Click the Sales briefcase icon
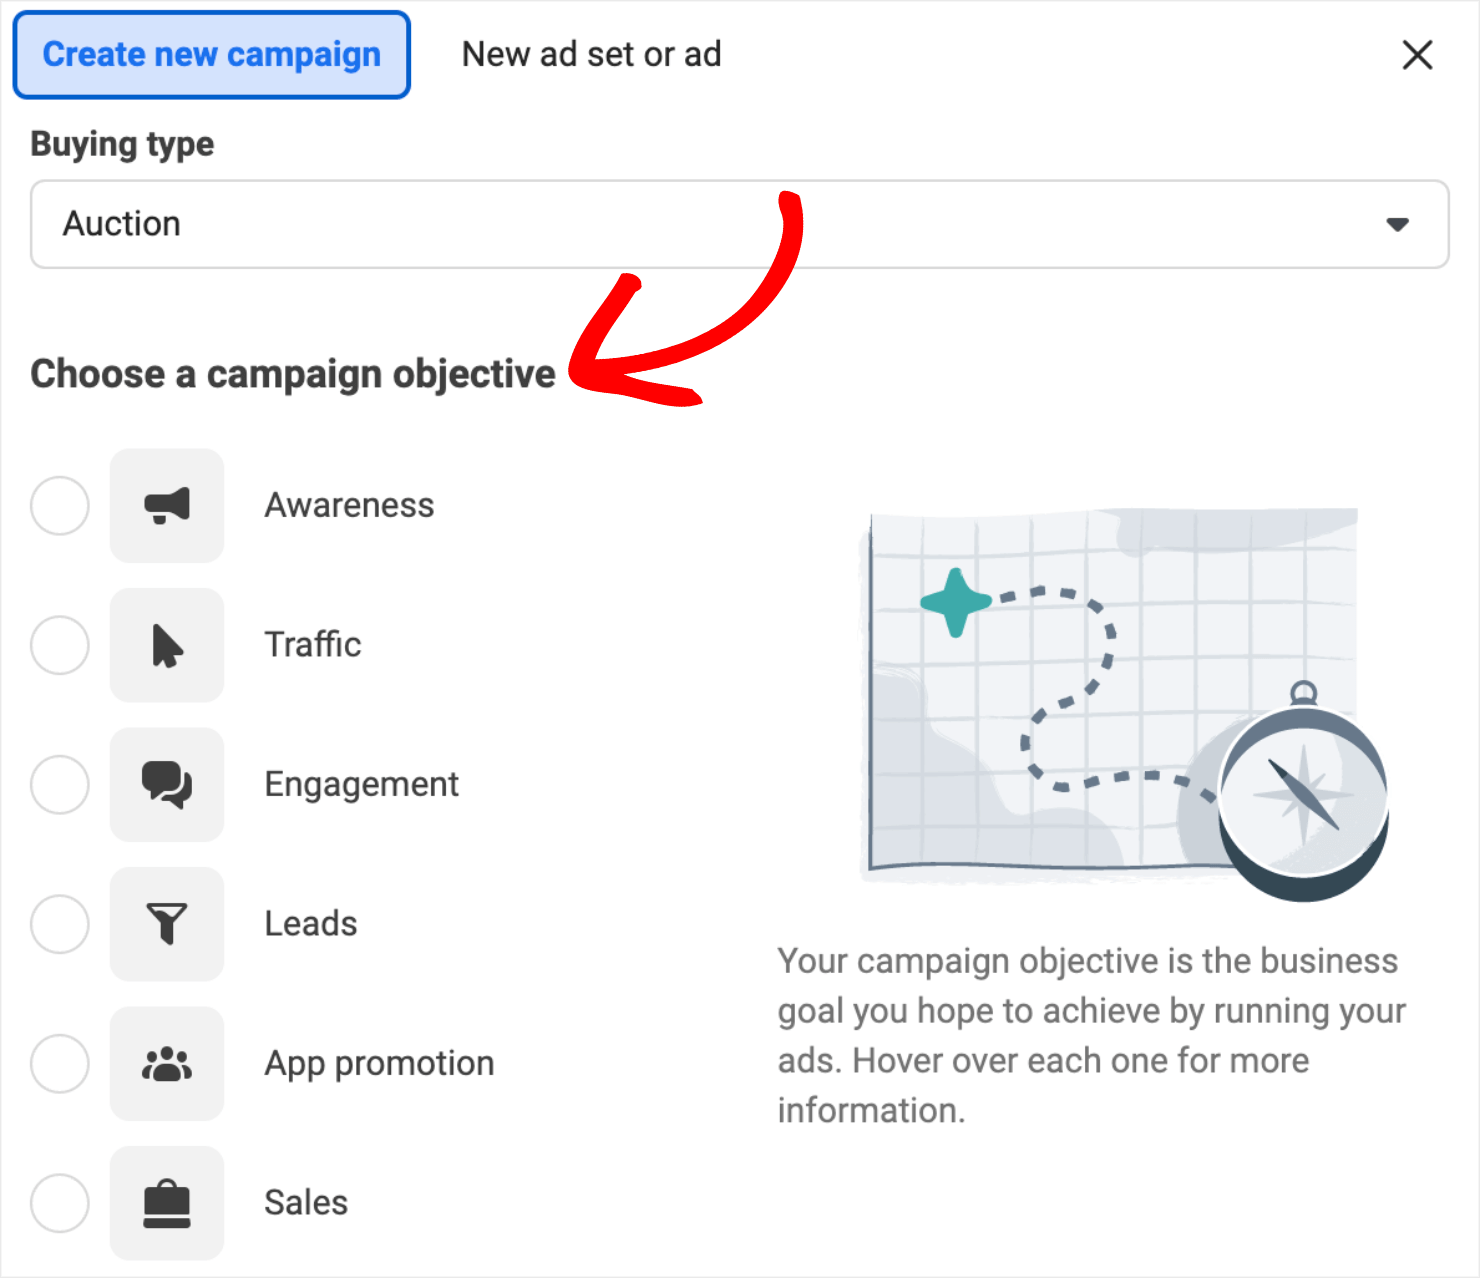The height and width of the screenshot is (1278, 1480). tap(166, 1203)
